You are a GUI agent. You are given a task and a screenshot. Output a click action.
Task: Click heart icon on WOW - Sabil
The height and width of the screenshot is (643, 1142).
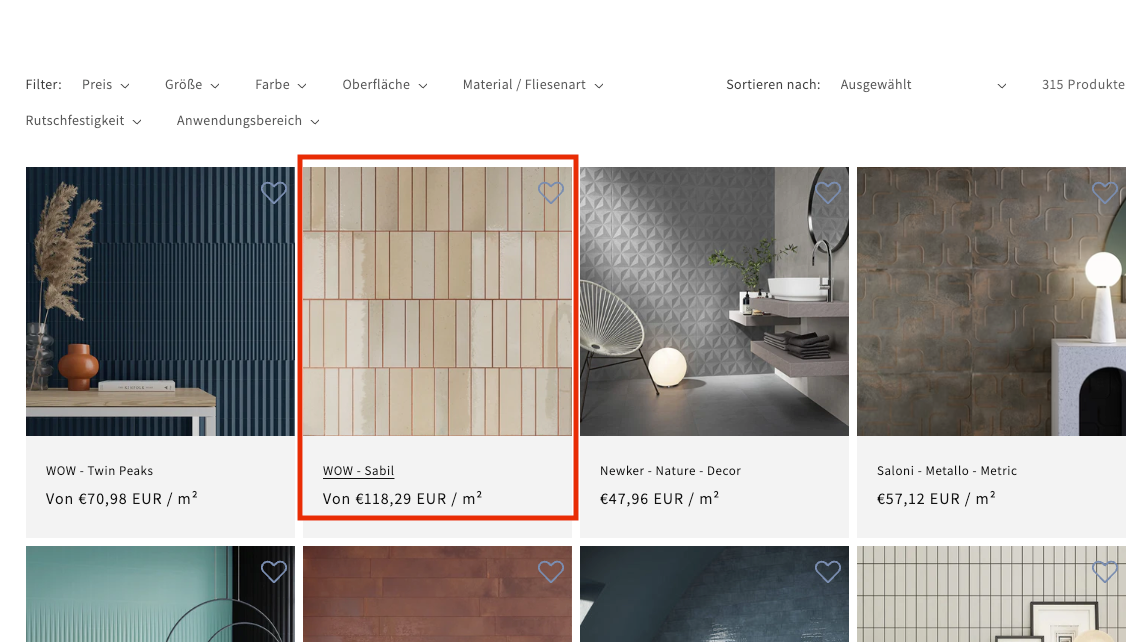pos(551,192)
